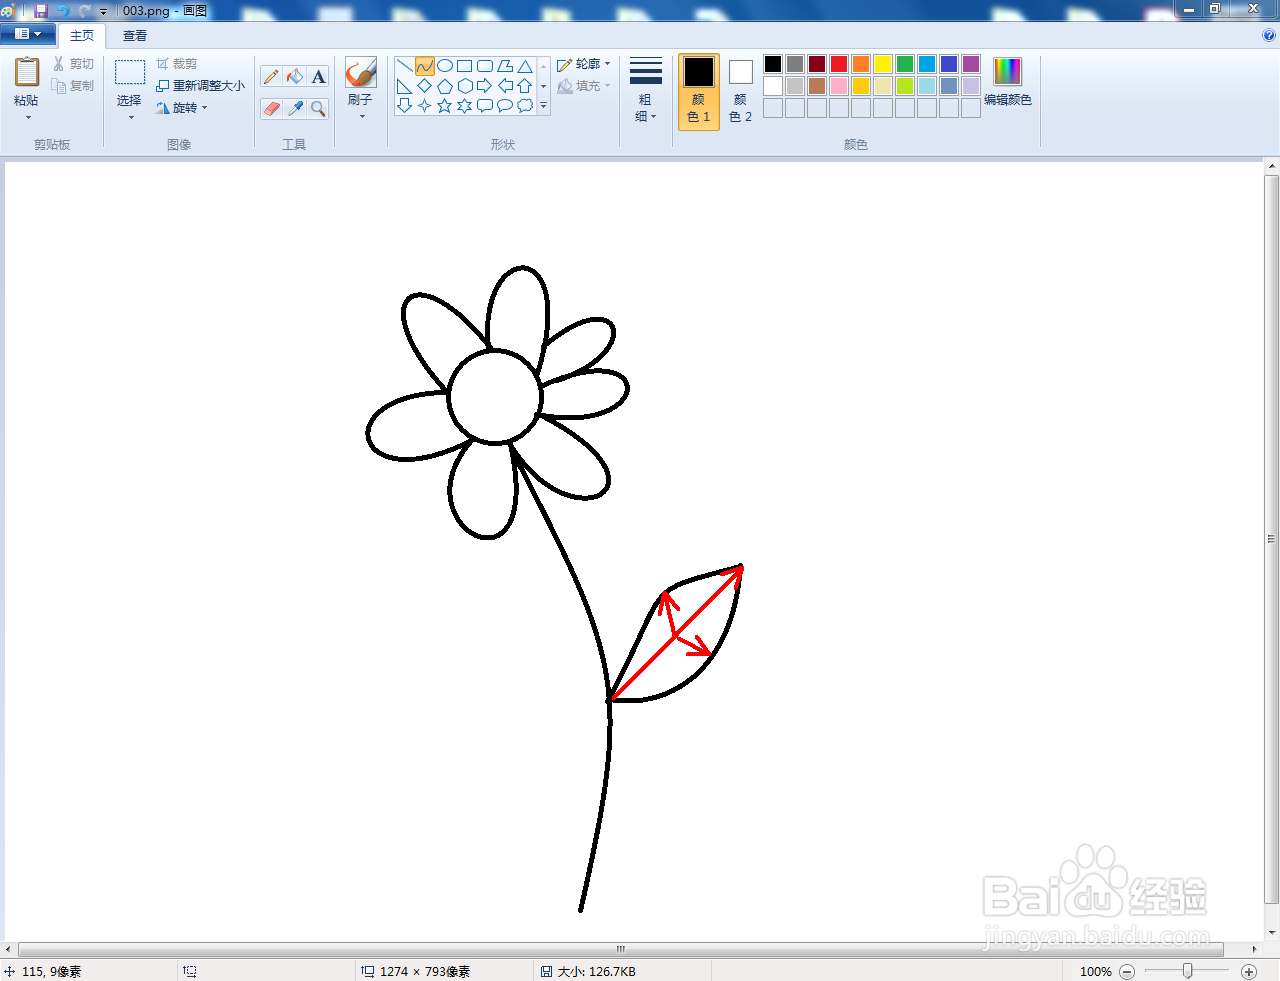Click the Cut (剪切) button
Screen dimensions: 1280x981
pos(74,64)
